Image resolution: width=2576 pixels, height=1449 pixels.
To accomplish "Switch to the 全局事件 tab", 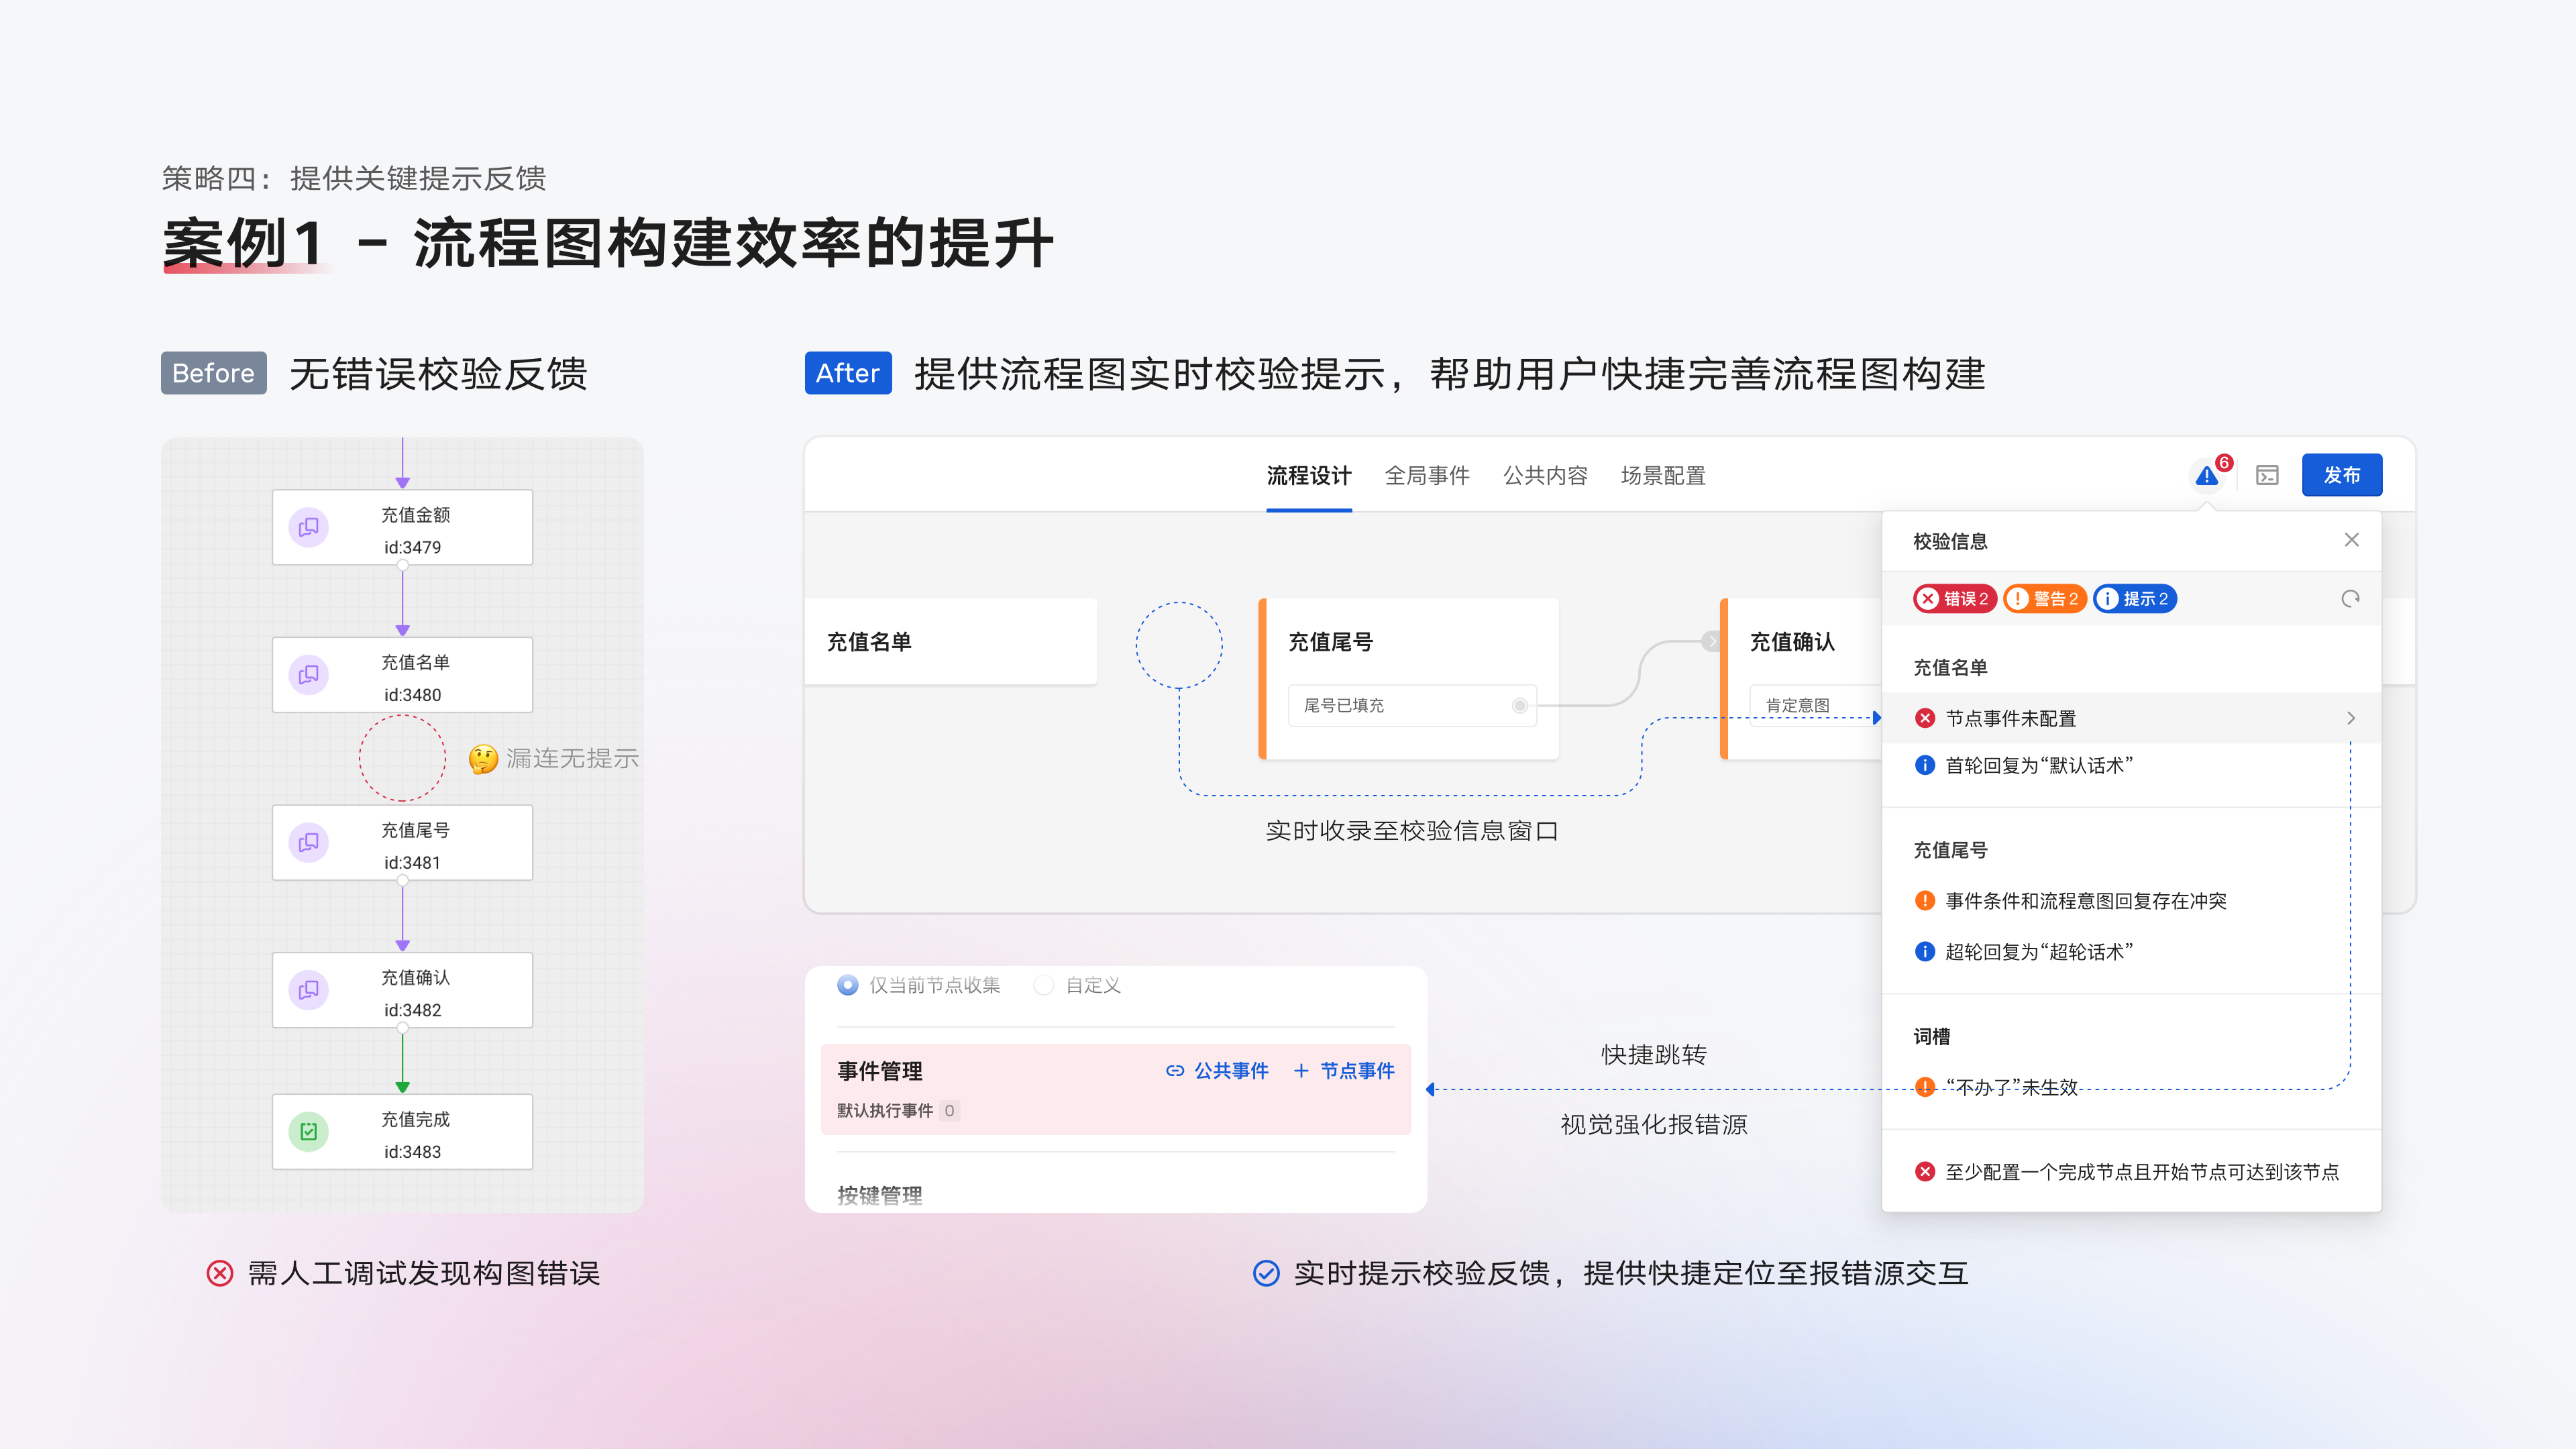I will (1427, 476).
